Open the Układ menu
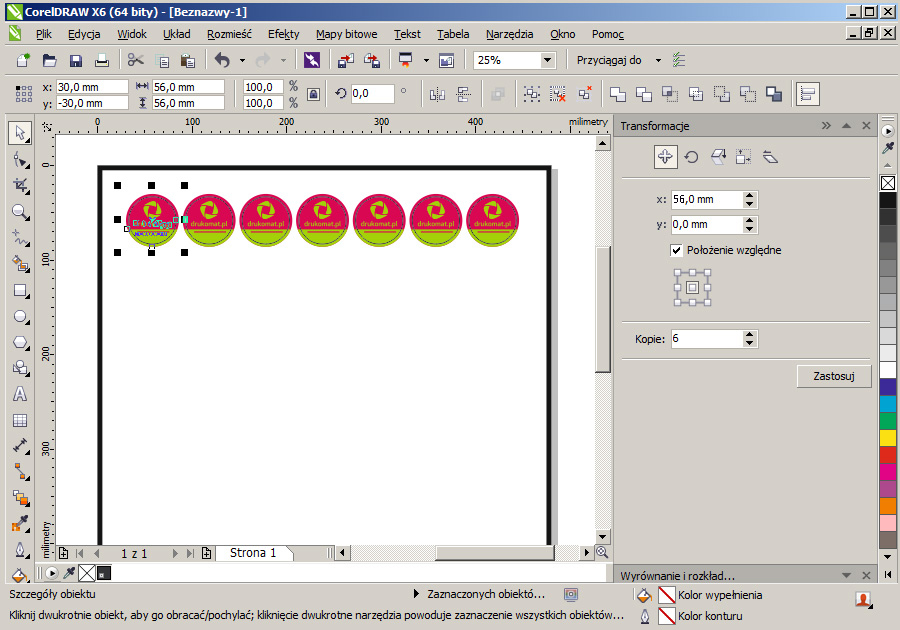This screenshot has height=630, width=900. (177, 34)
